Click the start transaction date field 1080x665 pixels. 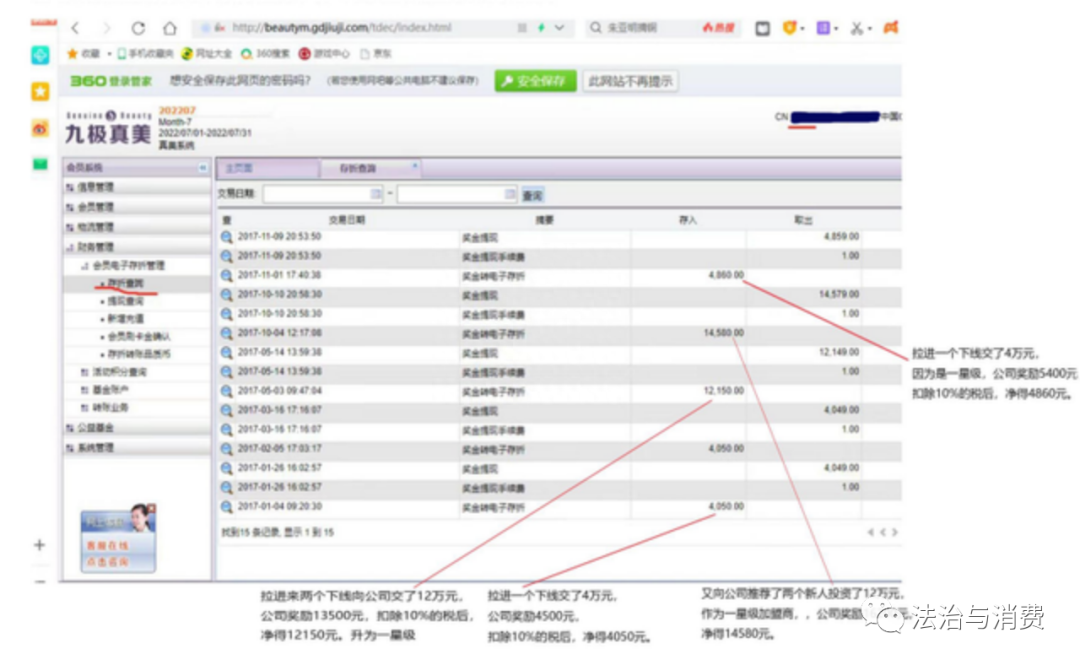(318, 194)
